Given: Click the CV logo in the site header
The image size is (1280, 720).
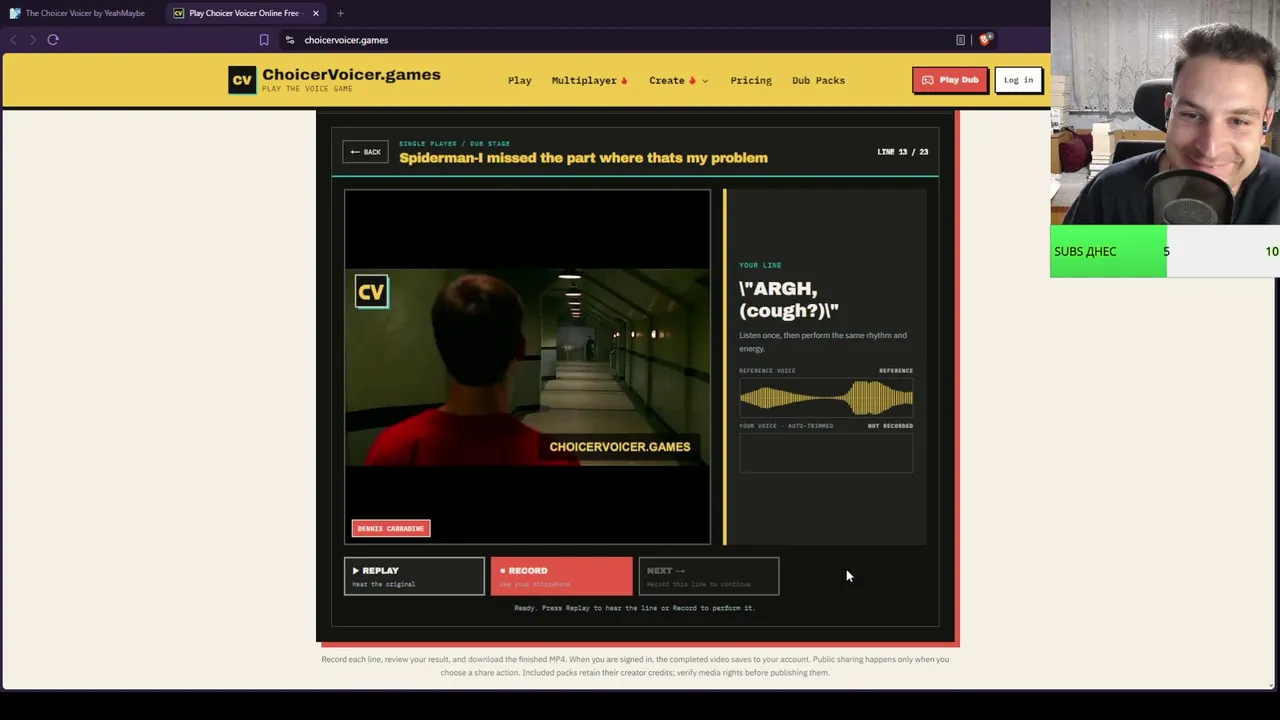Looking at the screenshot, I should (242, 80).
